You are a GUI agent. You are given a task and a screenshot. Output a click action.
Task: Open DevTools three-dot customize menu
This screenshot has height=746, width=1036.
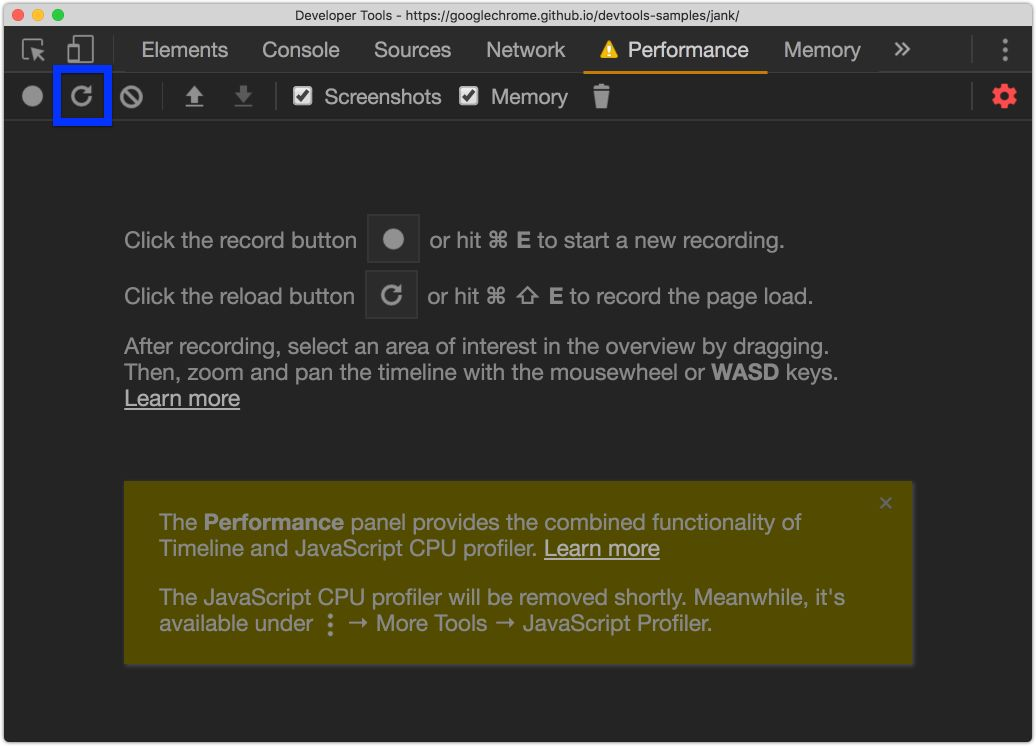coord(1004,50)
